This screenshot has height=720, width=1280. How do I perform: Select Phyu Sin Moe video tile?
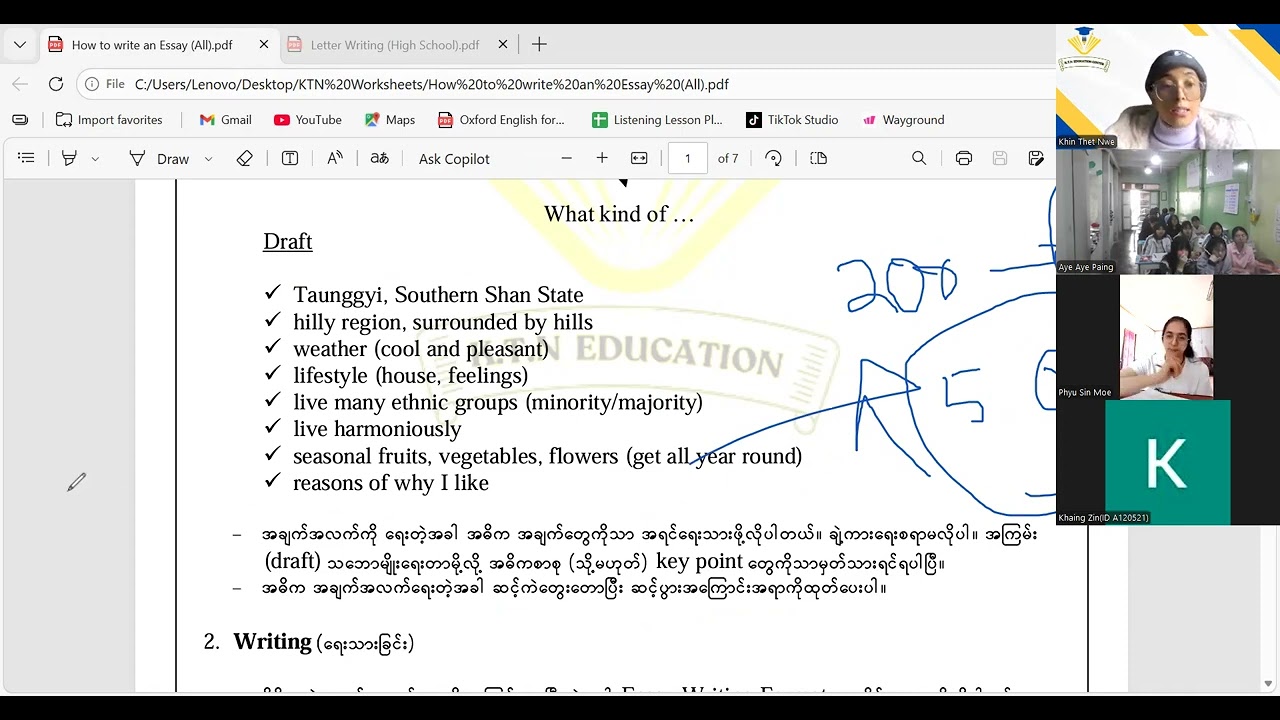point(1168,337)
